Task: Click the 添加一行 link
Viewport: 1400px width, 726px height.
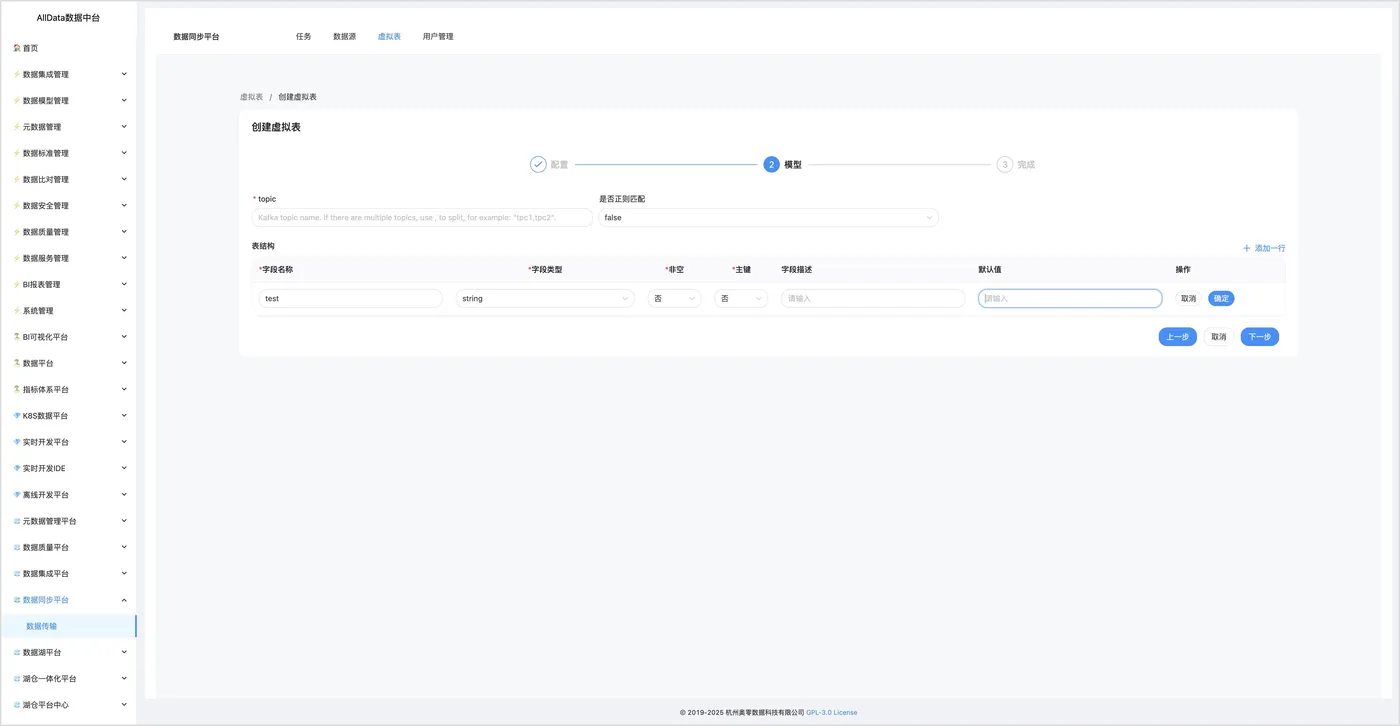Action: pos(1264,248)
